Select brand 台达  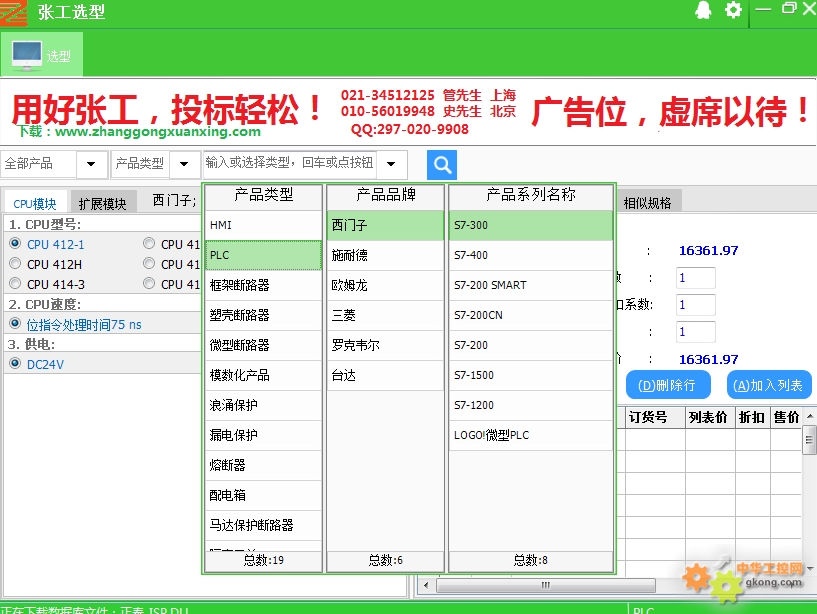(x=385, y=375)
